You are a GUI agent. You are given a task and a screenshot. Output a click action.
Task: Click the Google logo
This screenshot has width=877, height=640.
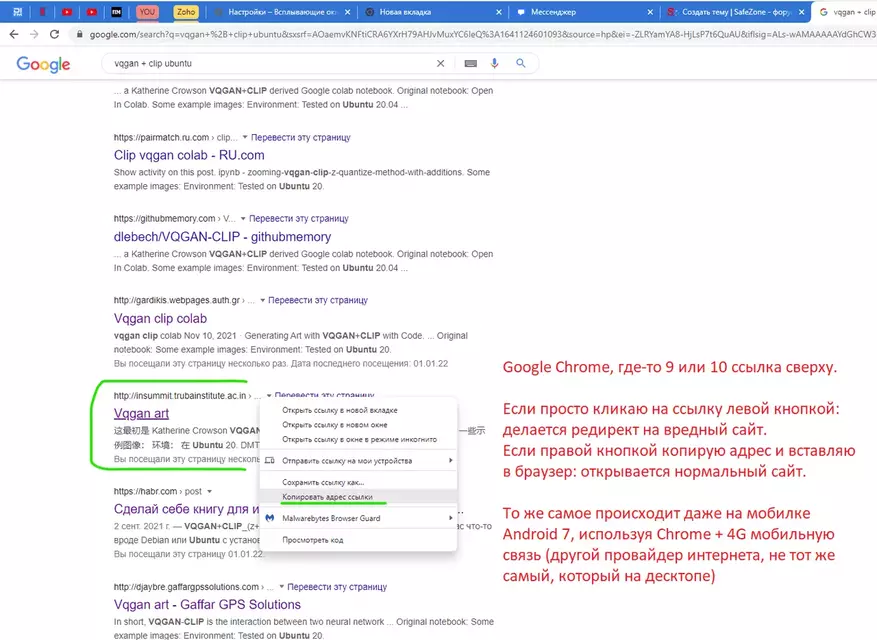44,64
